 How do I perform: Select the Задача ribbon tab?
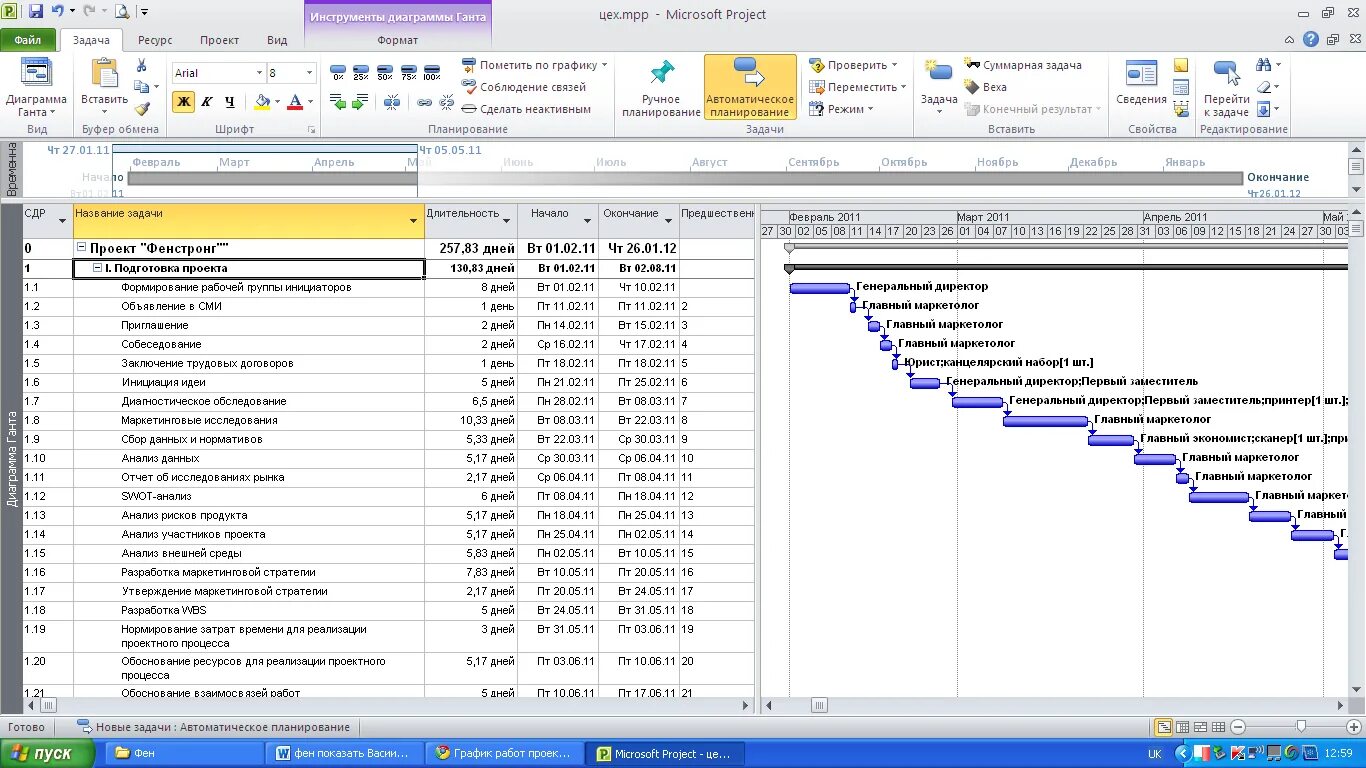click(91, 40)
